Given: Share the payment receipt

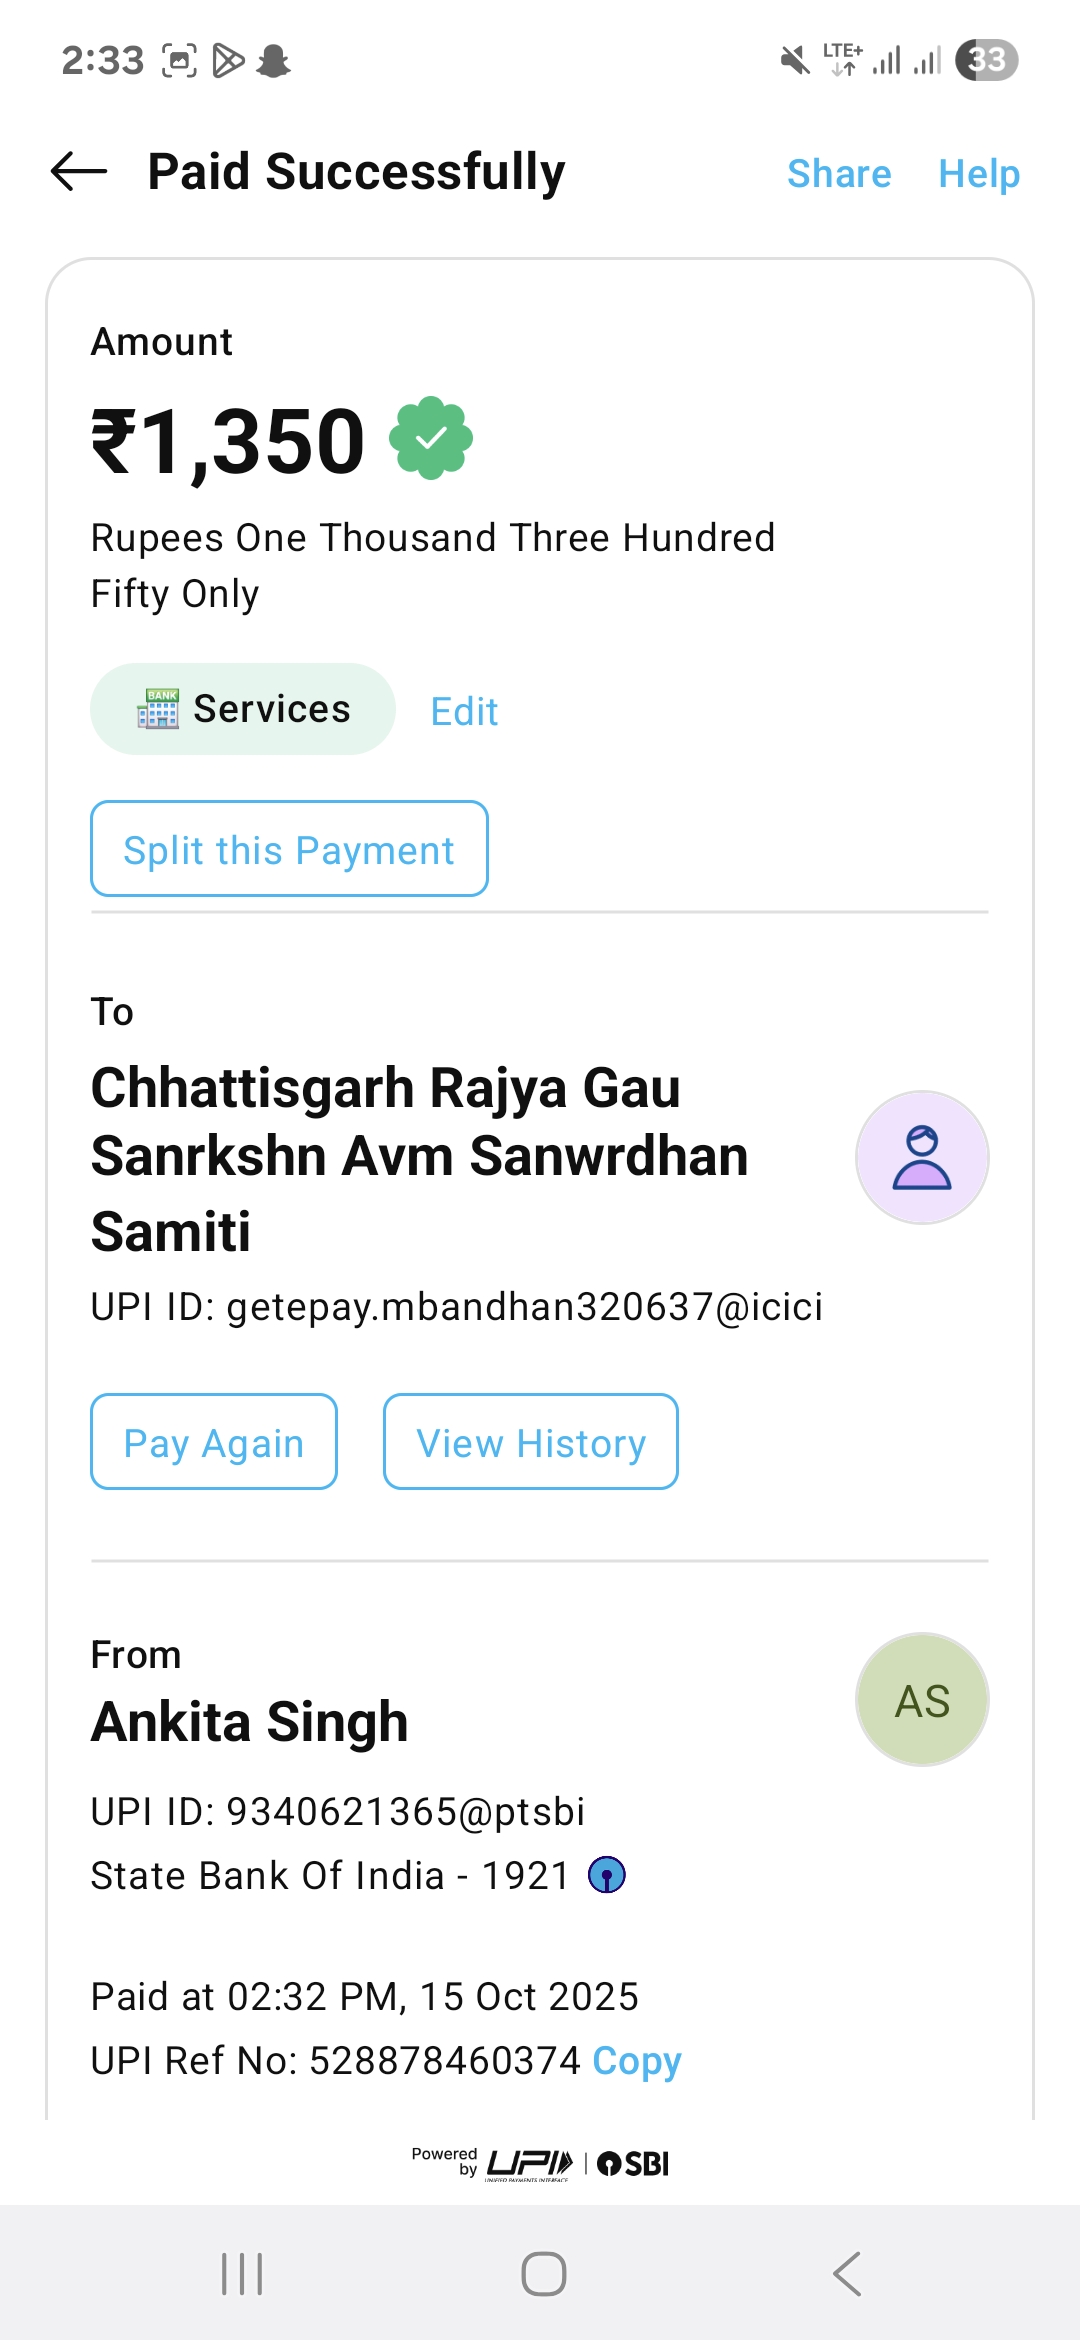Looking at the screenshot, I should pyautogui.click(x=839, y=174).
